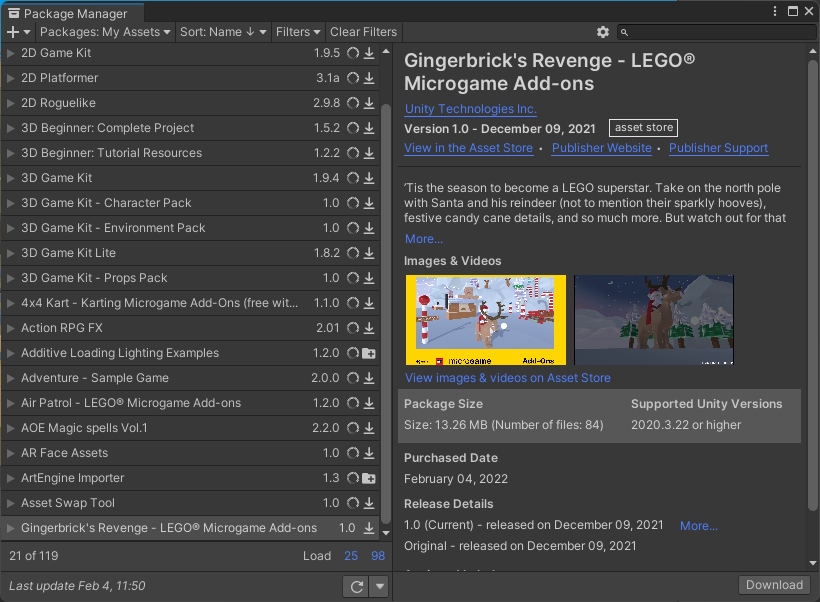
Task: Select 3D Game Kit - Props Pack
Action: tap(190, 278)
